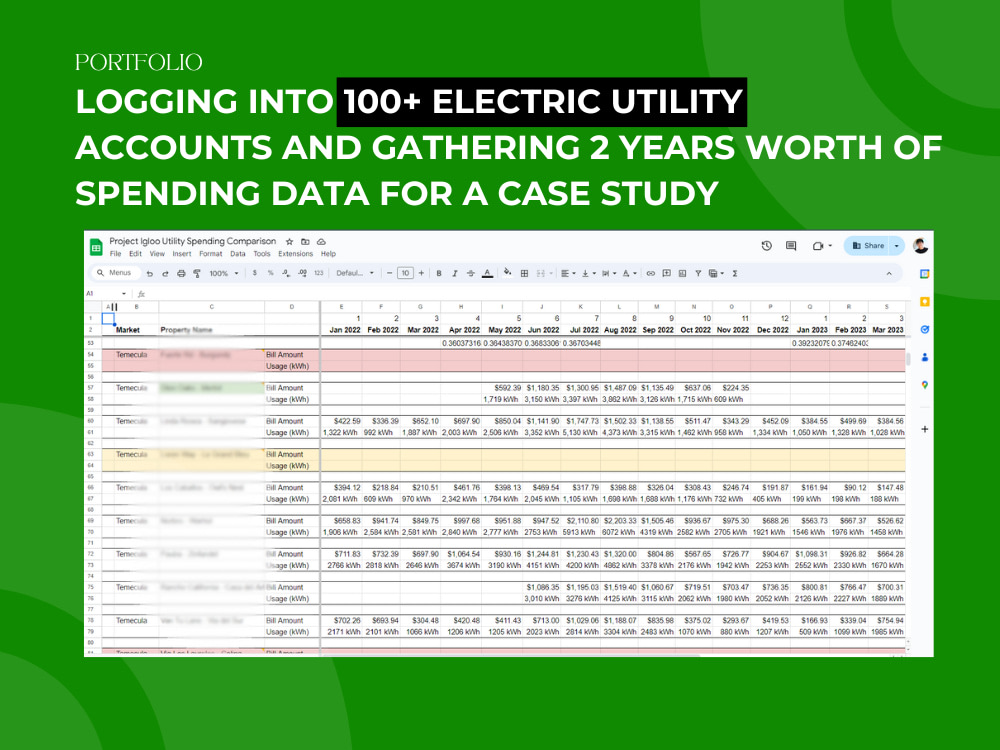Decrease decimal places
This screenshot has height=750, width=1000.
coord(286,273)
